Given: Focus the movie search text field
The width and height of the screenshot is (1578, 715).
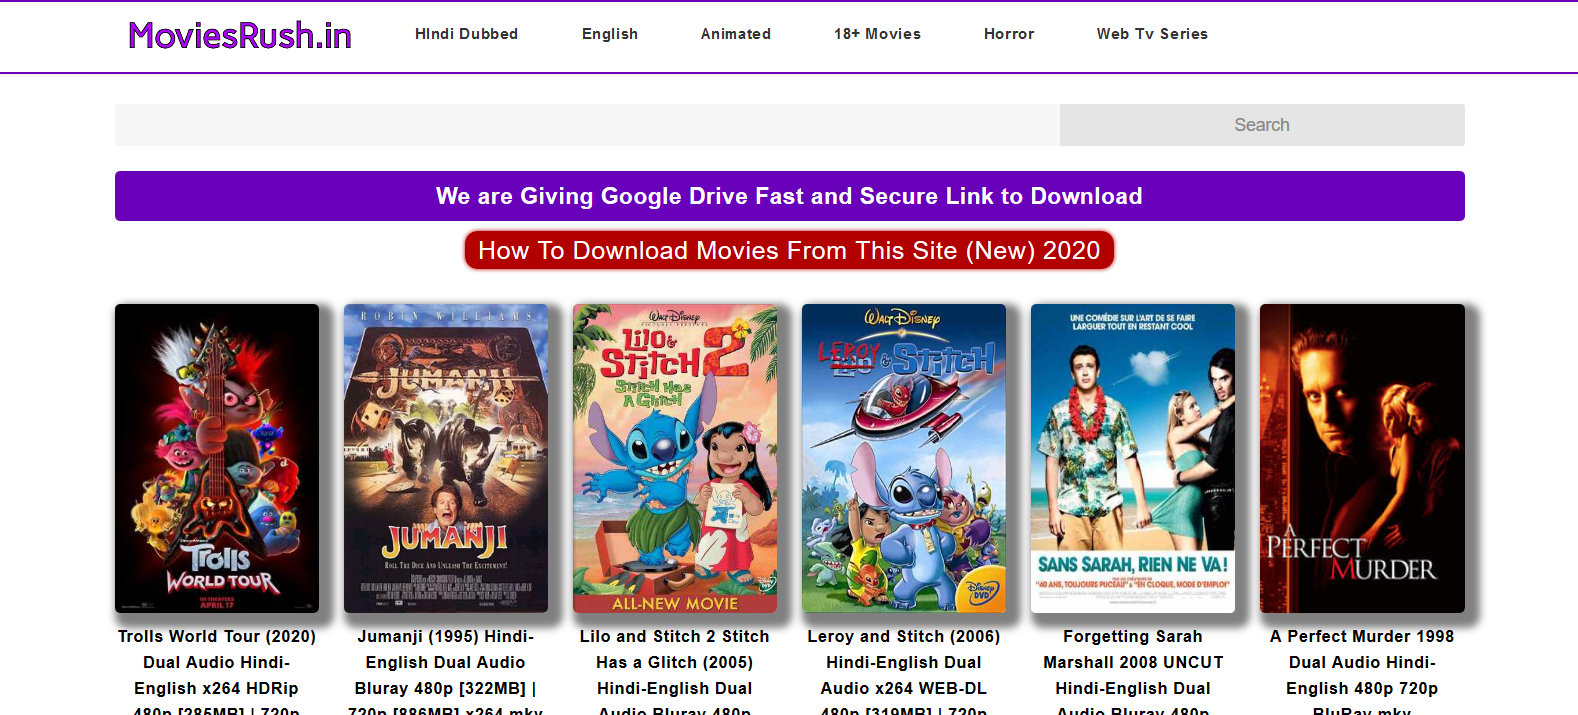Looking at the screenshot, I should click(x=587, y=125).
